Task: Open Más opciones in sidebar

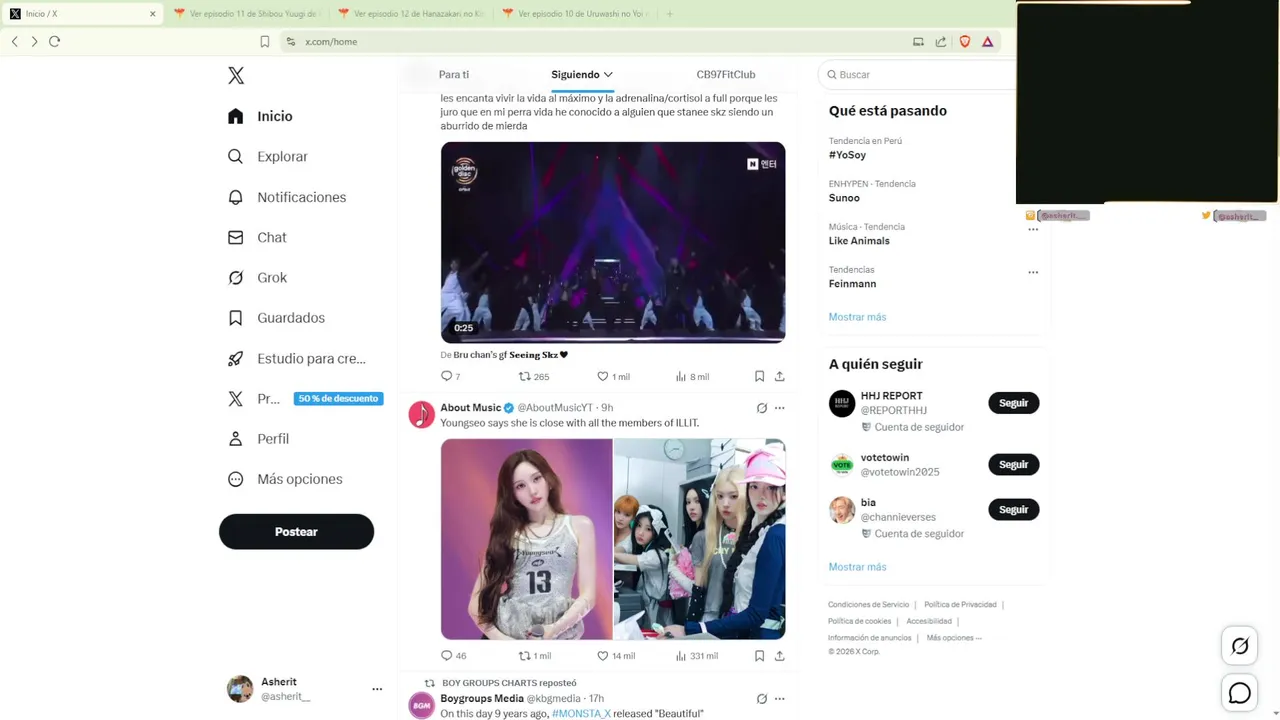Action: pyautogui.click(x=285, y=479)
